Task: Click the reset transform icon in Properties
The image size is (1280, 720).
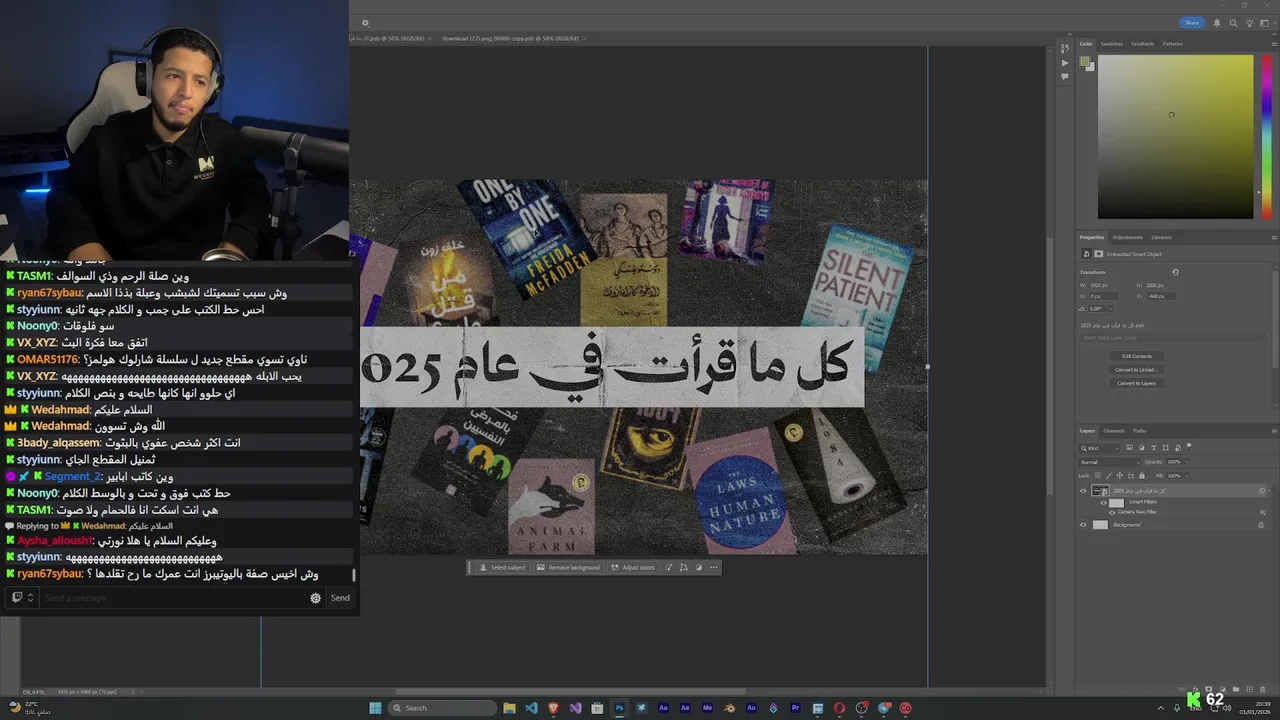Action: coord(1175,272)
